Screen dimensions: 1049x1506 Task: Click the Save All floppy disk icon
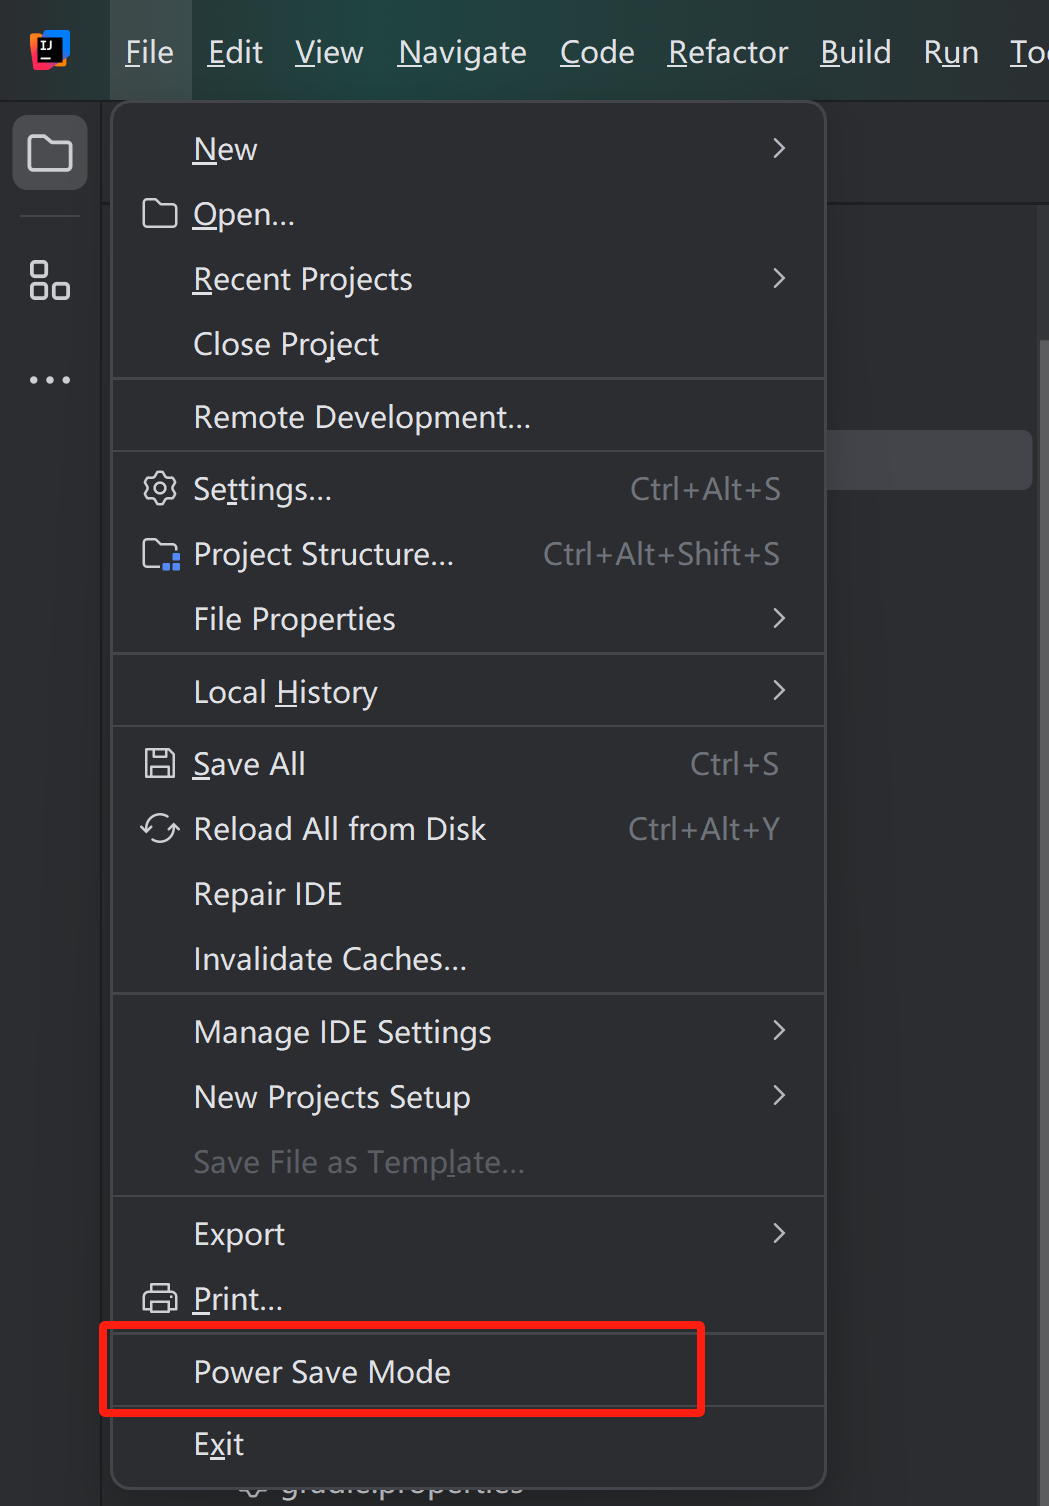pyautogui.click(x=160, y=764)
